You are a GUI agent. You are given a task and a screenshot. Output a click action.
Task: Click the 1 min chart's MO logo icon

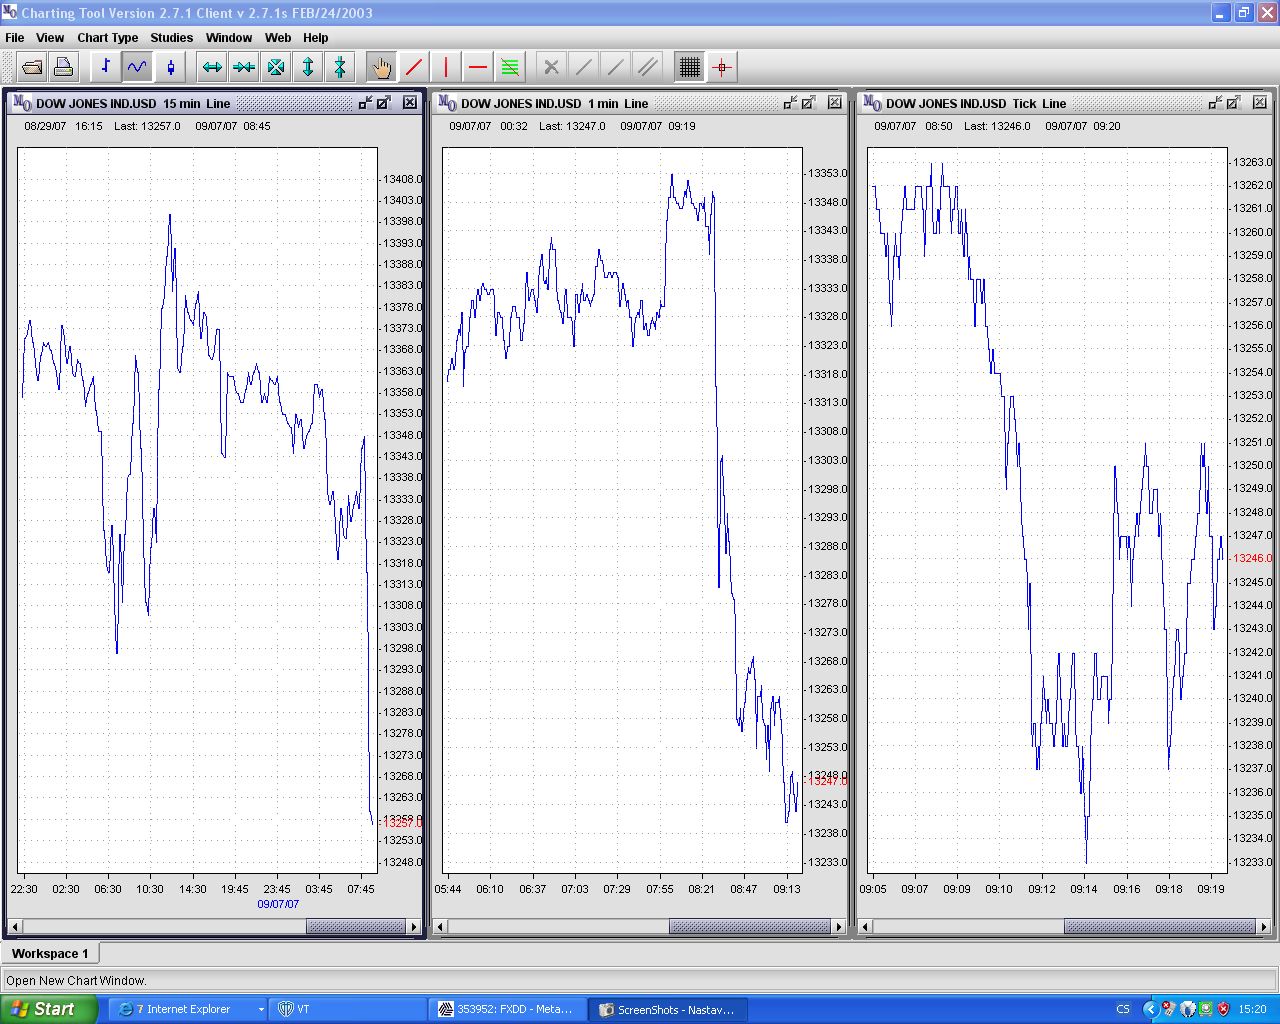click(447, 103)
